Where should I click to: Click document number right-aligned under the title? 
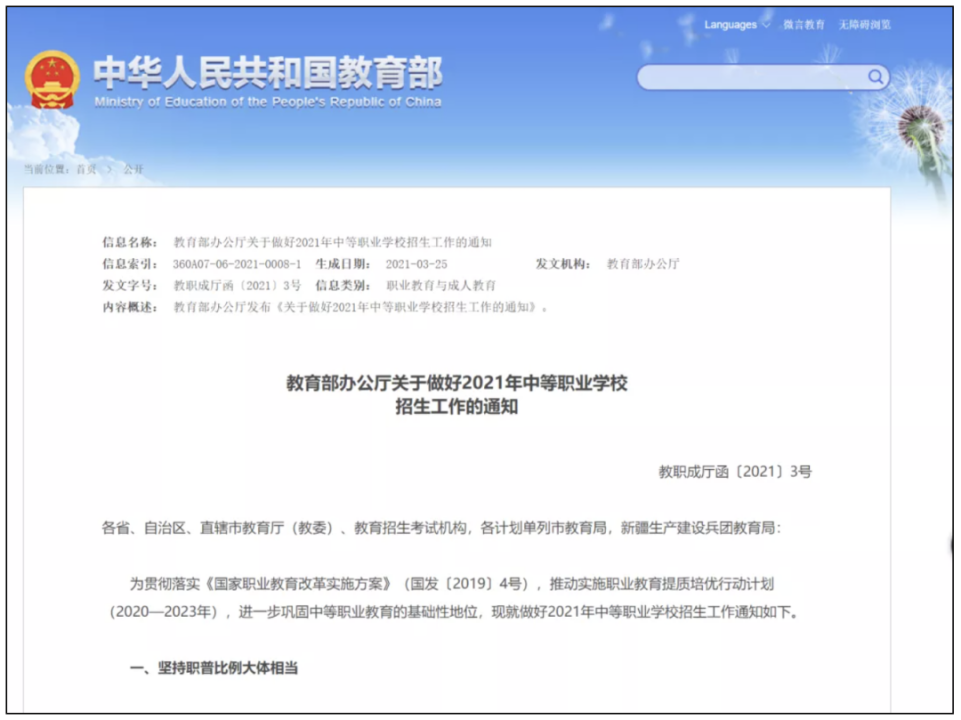click(x=735, y=471)
